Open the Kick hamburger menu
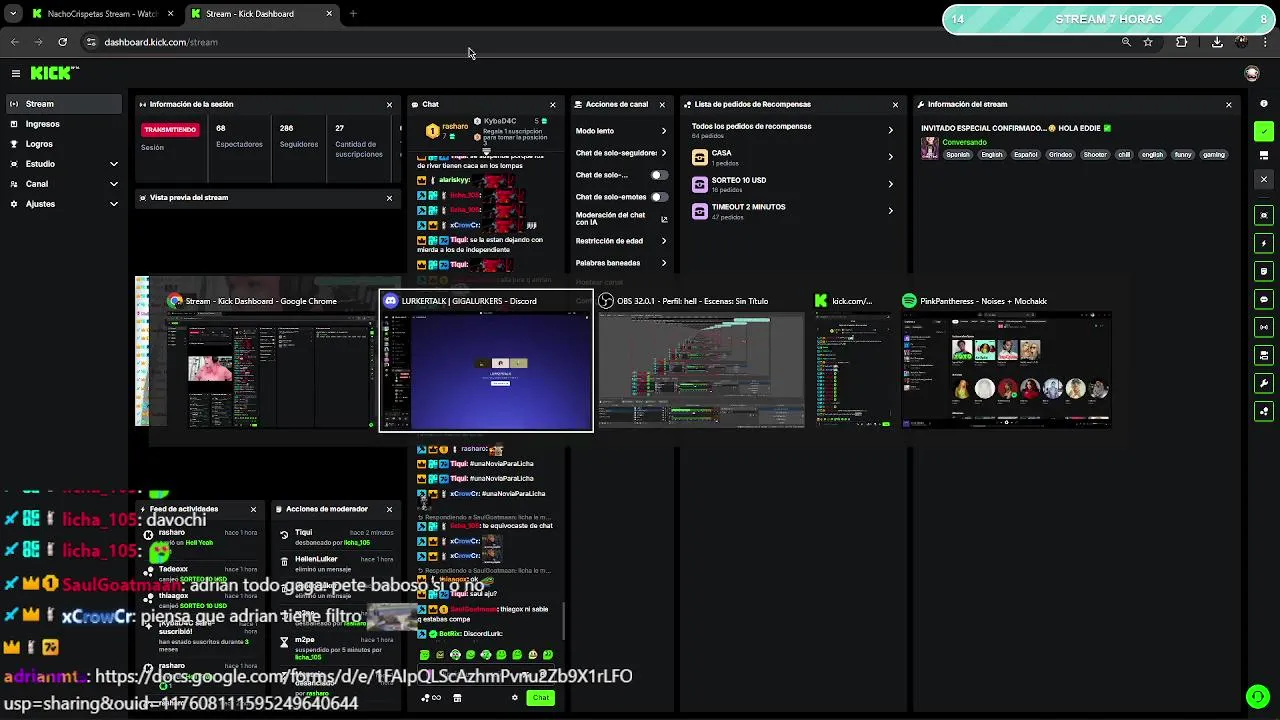Image resolution: width=1280 pixels, height=720 pixels. point(16,73)
